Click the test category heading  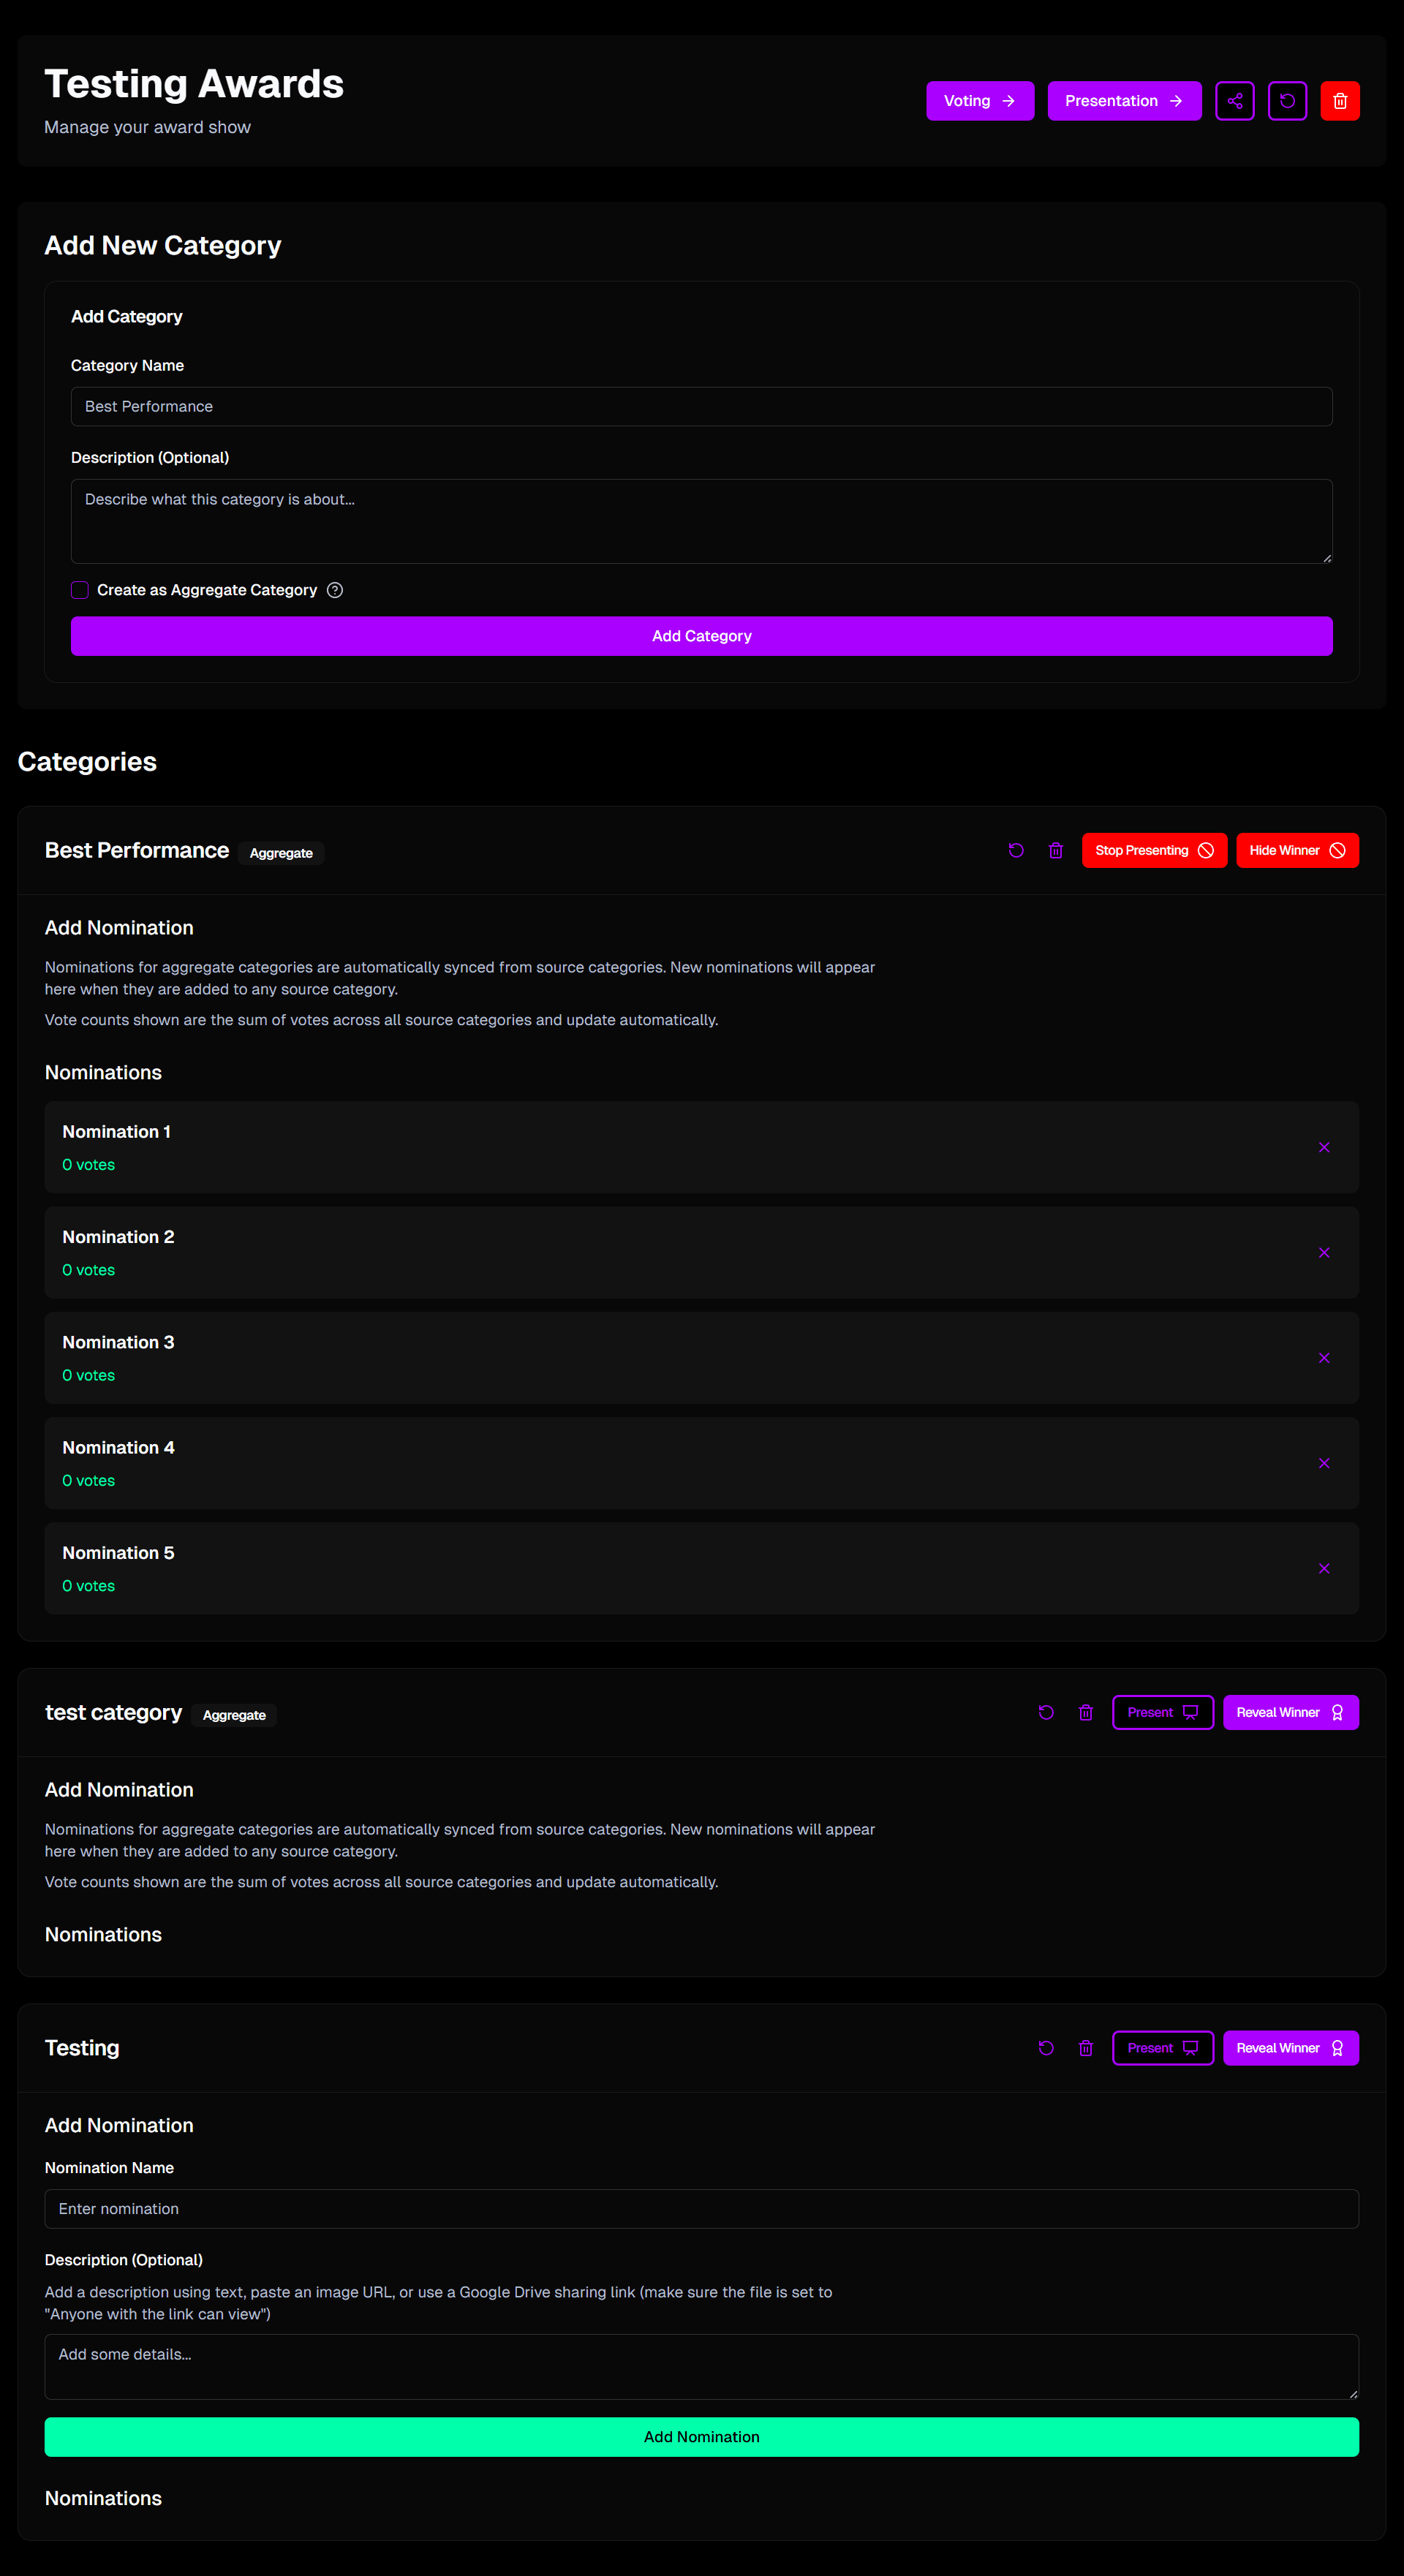click(x=113, y=1712)
